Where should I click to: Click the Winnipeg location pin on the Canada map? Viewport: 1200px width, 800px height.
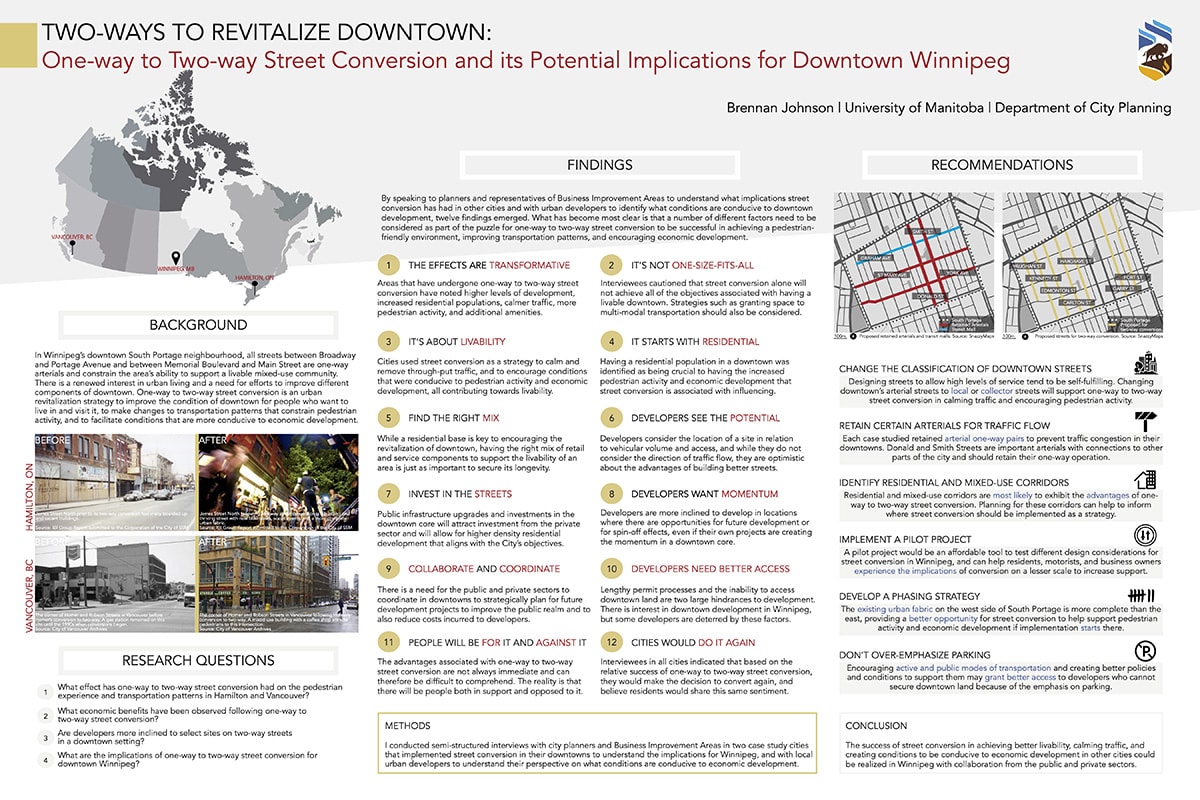click(176, 256)
